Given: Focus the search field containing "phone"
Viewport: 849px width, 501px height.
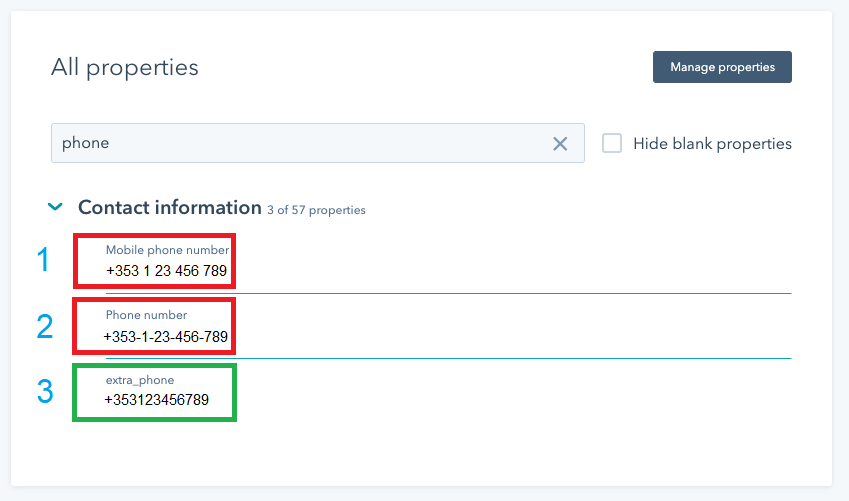Looking at the screenshot, I should tap(300, 143).
